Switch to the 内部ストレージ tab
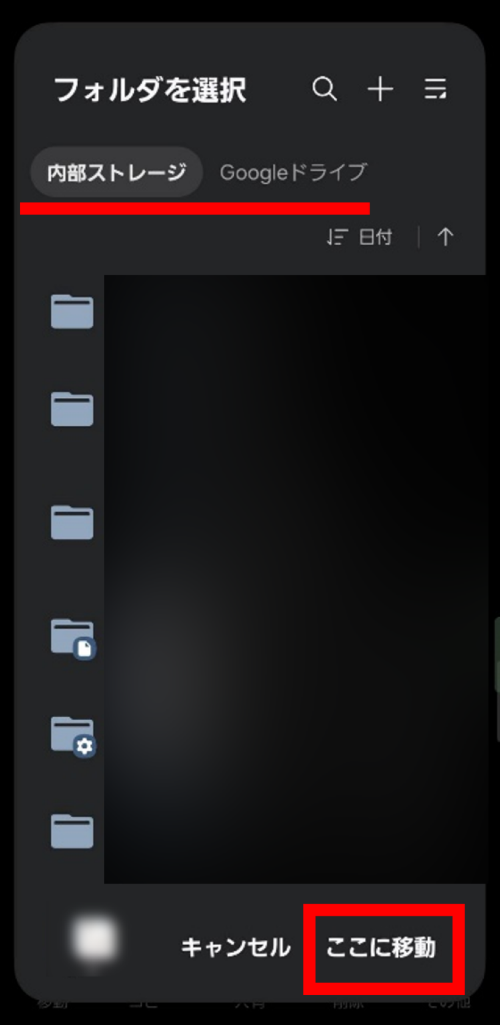The image size is (500, 1025). click(116, 173)
